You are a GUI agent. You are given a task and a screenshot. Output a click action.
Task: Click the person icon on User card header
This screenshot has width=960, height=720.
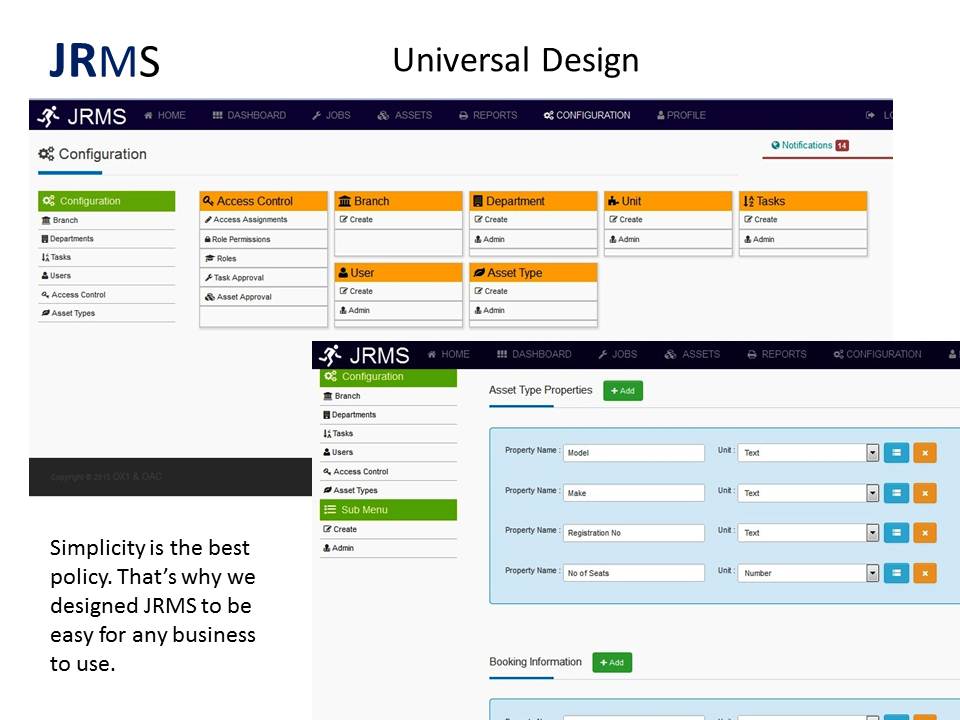pos(343,272)
